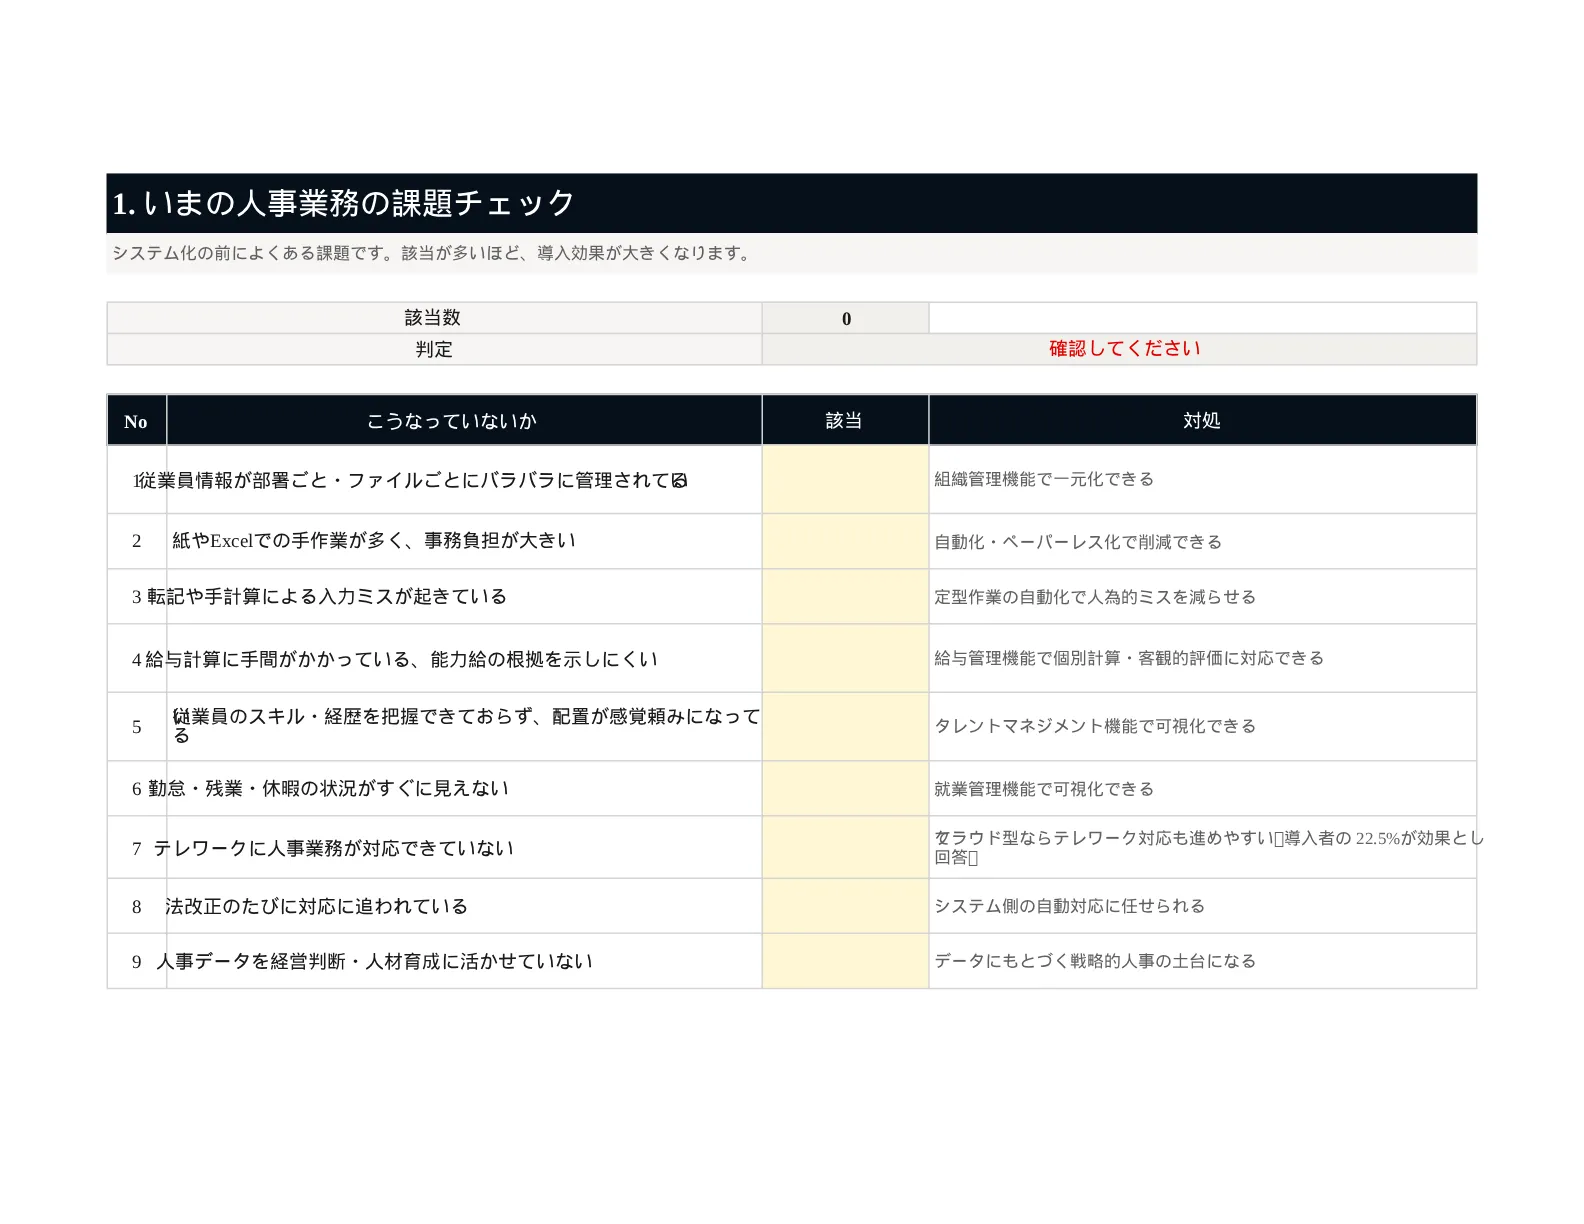The width and height of the screenshot is (1584, 1224).
Task: Select the 該当数 value cell showing 0
Action: 846,318
